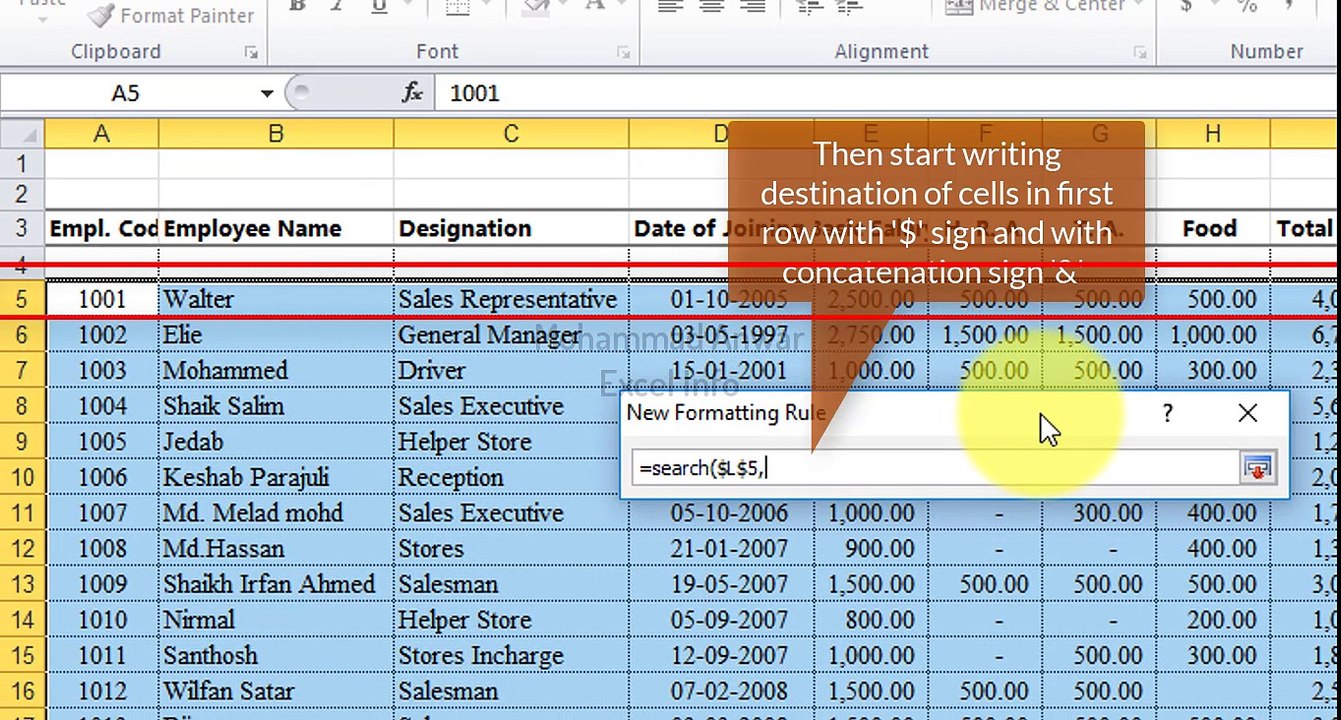This screenshot has height=720, width=1341.
Task: Click the 'Empl. Cod' header cell
Action: tap(102, 228)
